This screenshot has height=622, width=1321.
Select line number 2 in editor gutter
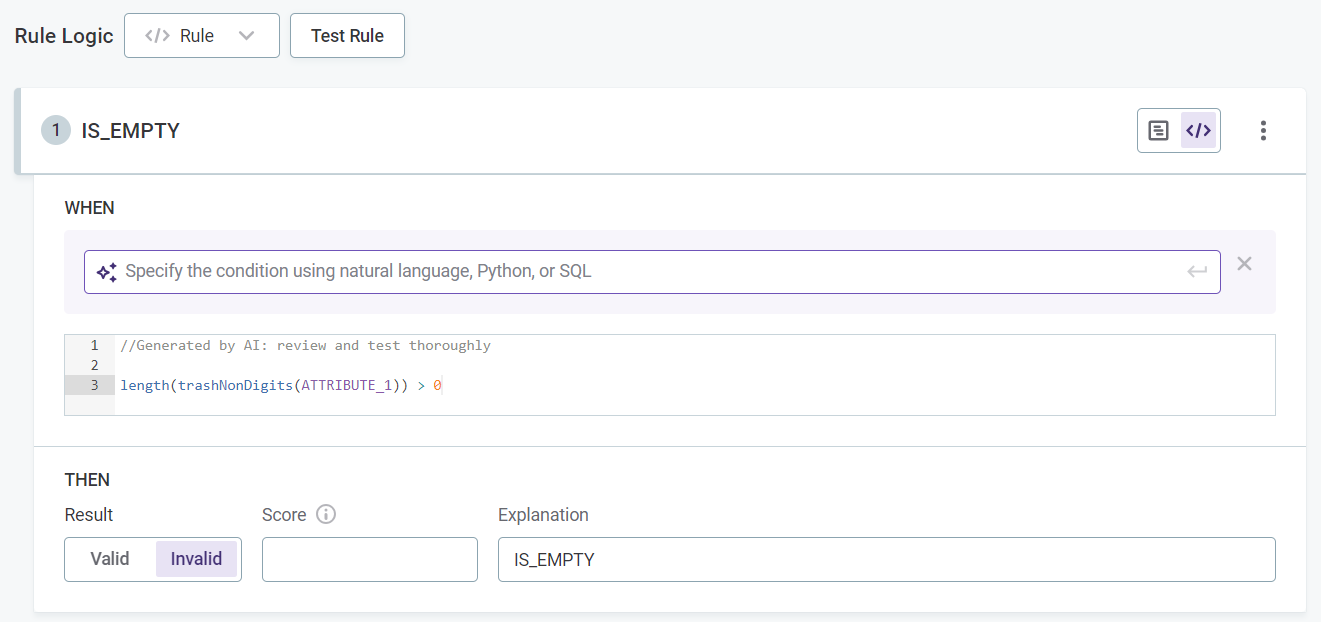94,365
